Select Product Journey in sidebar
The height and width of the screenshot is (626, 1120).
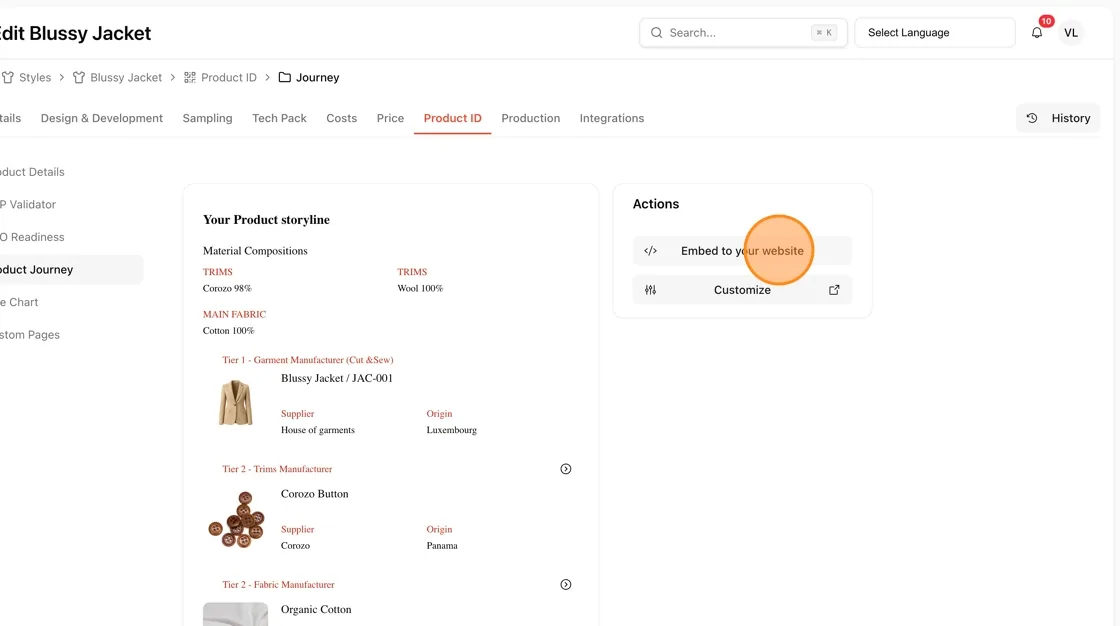70,270
